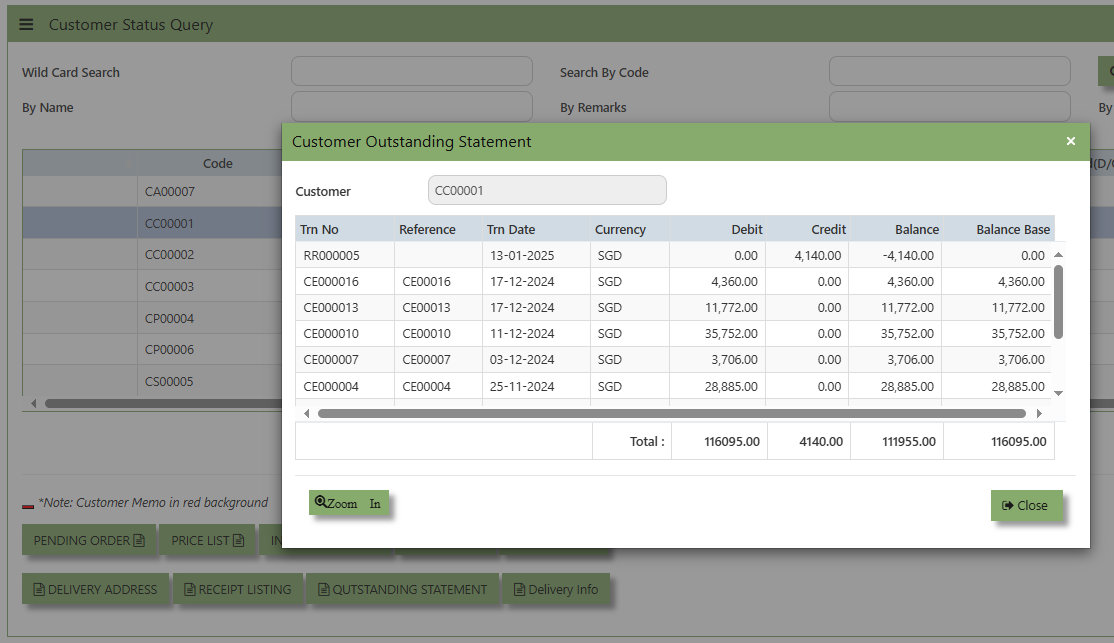The width and height of the screenshot is (1114, 643).
Task: Click the Wild Card Search input field
Action: coord(412,72)
